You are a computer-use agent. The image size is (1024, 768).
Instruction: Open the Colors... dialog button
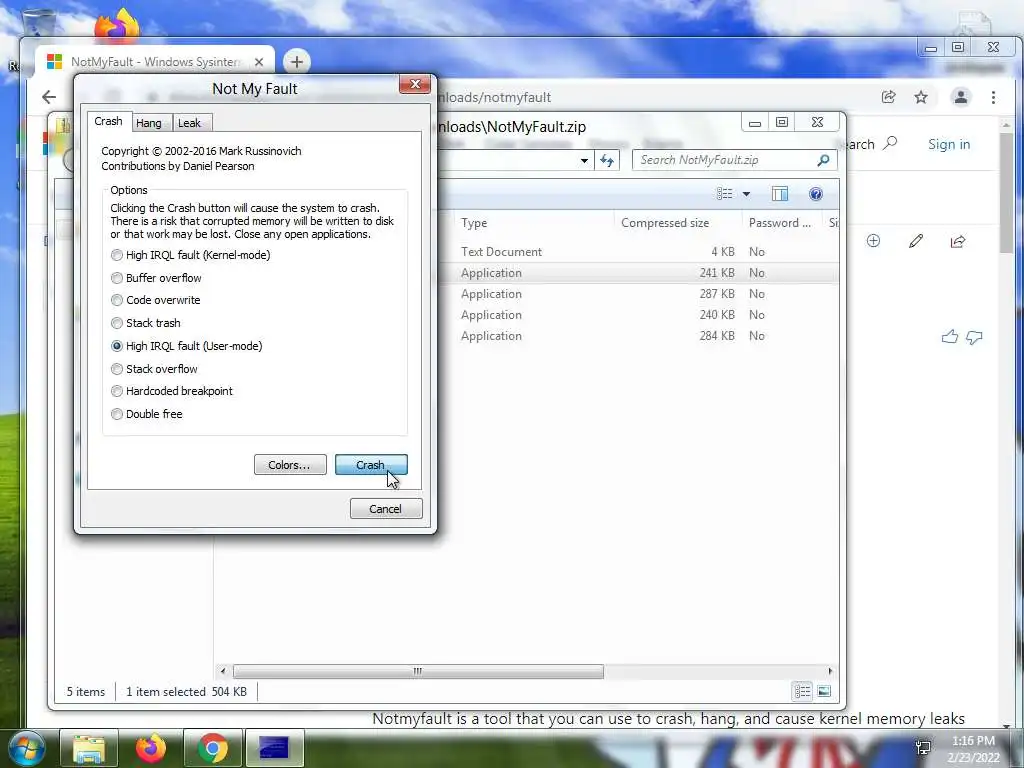290,465
